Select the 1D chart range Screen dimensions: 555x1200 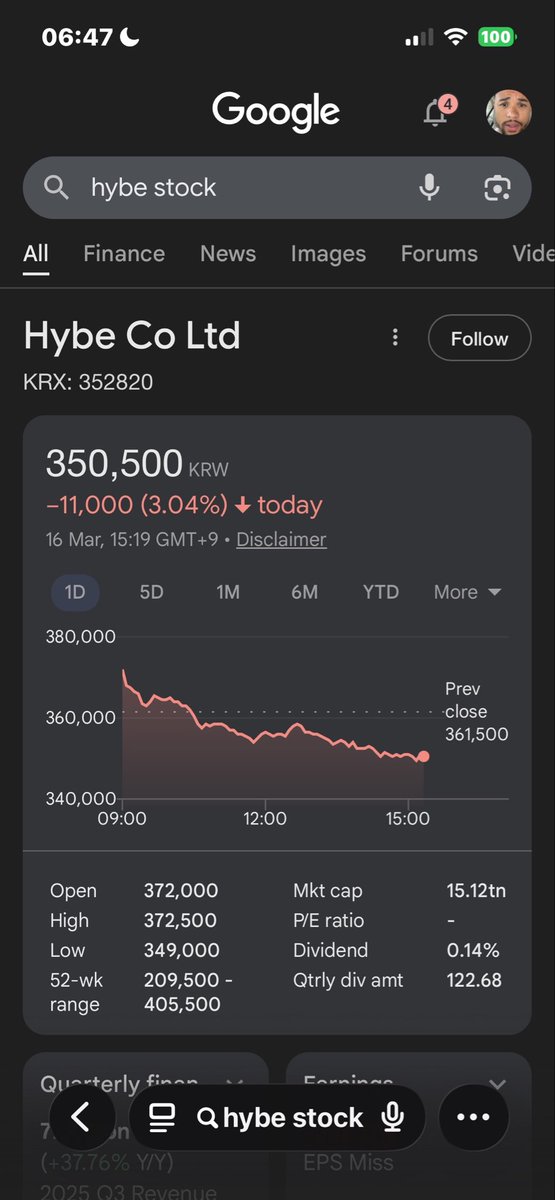pyautogui.click(x=75, y=592)
